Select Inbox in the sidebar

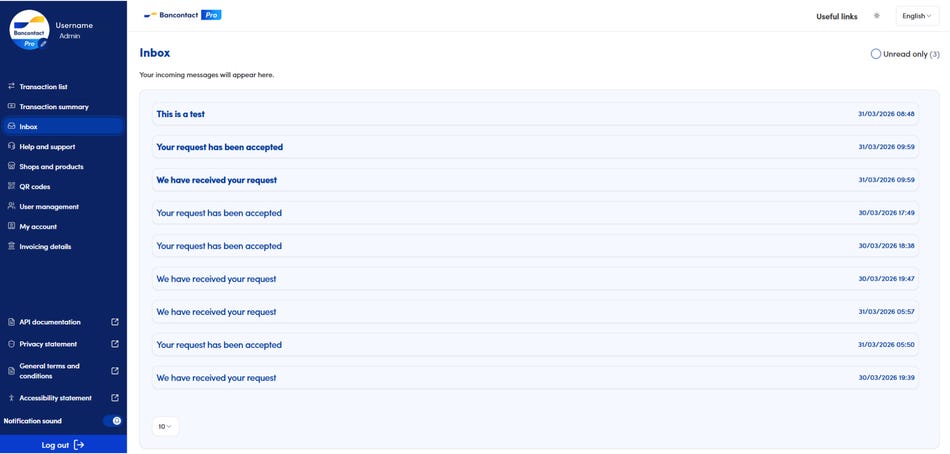(x=63, y=127)
